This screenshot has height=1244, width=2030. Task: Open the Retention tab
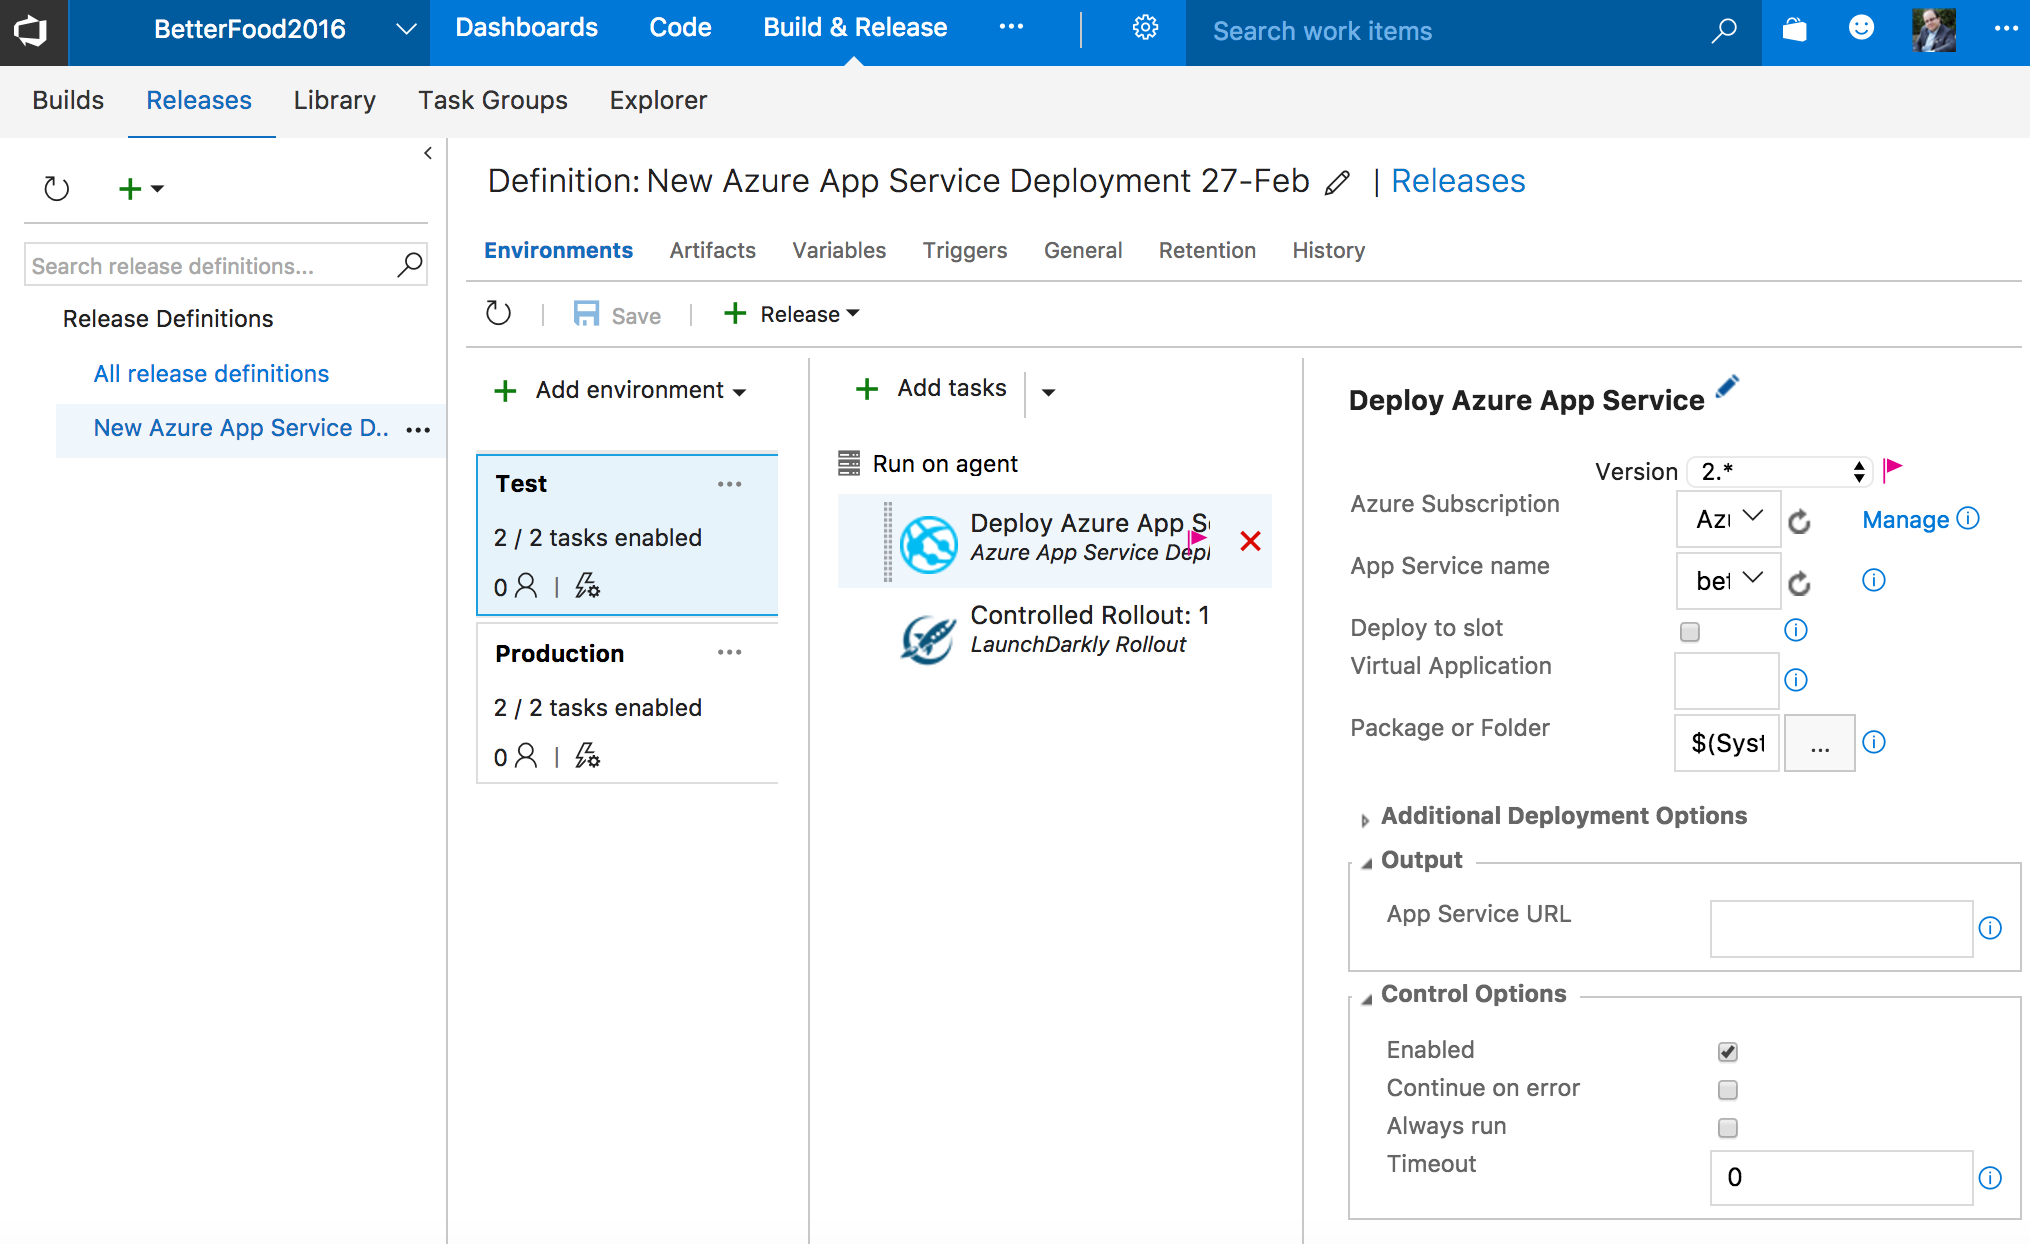[x=1207, y=250]
